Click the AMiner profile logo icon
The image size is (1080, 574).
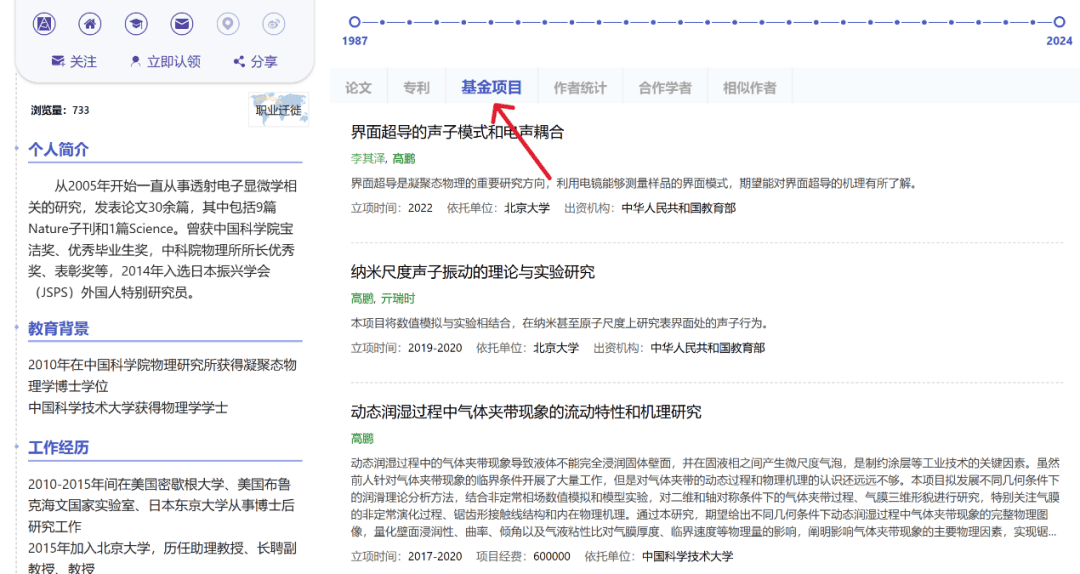(x=44, y=23)
